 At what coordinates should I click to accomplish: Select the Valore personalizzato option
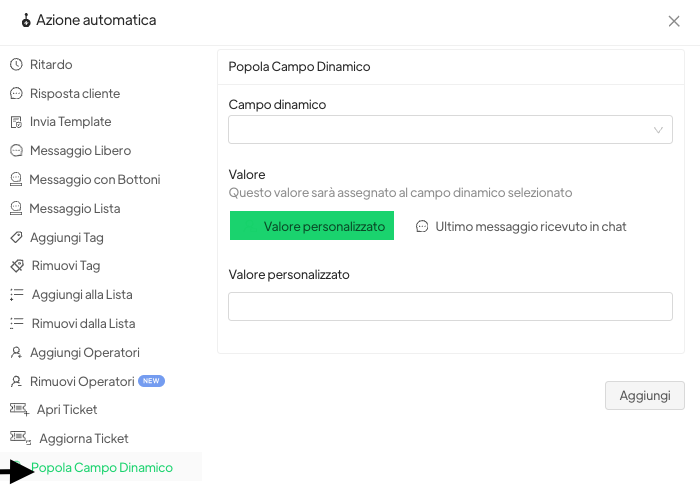coord(312,226)
